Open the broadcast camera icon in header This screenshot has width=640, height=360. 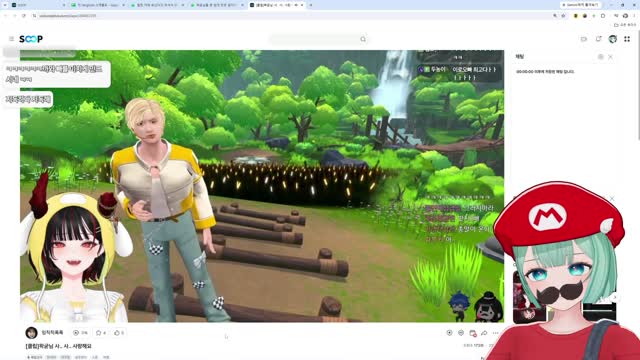[584, 39]
